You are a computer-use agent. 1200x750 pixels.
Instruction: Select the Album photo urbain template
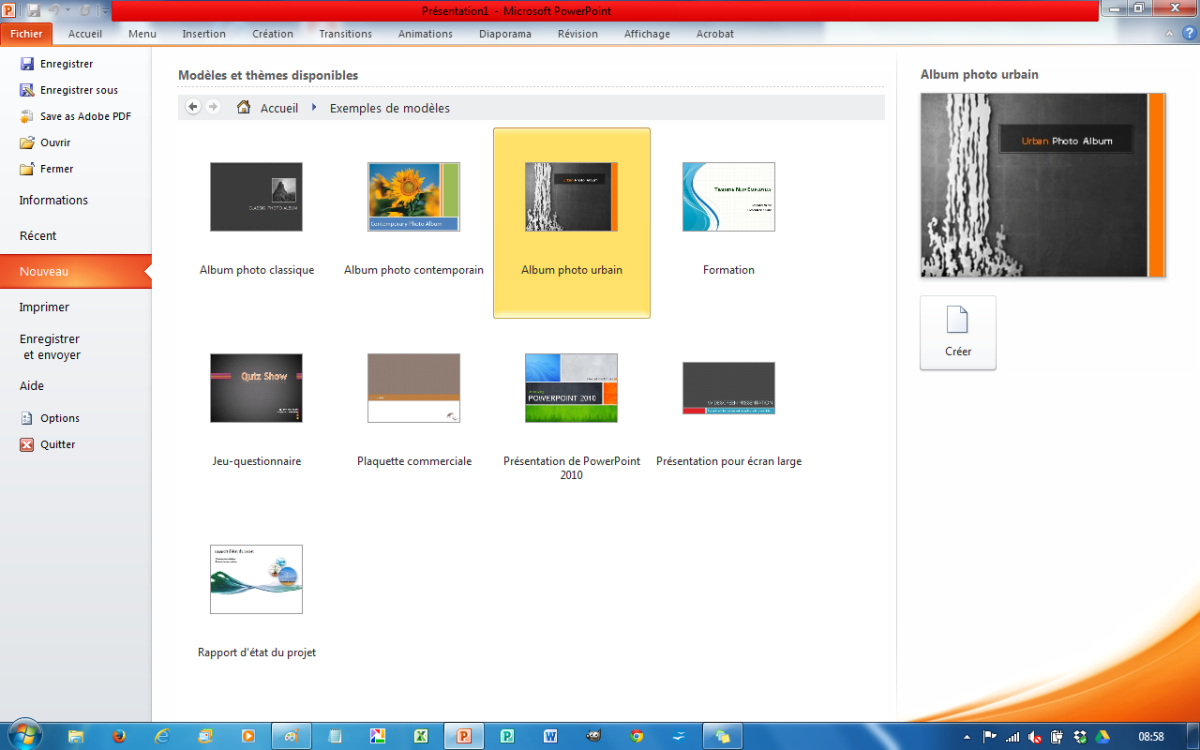point(572,222)
